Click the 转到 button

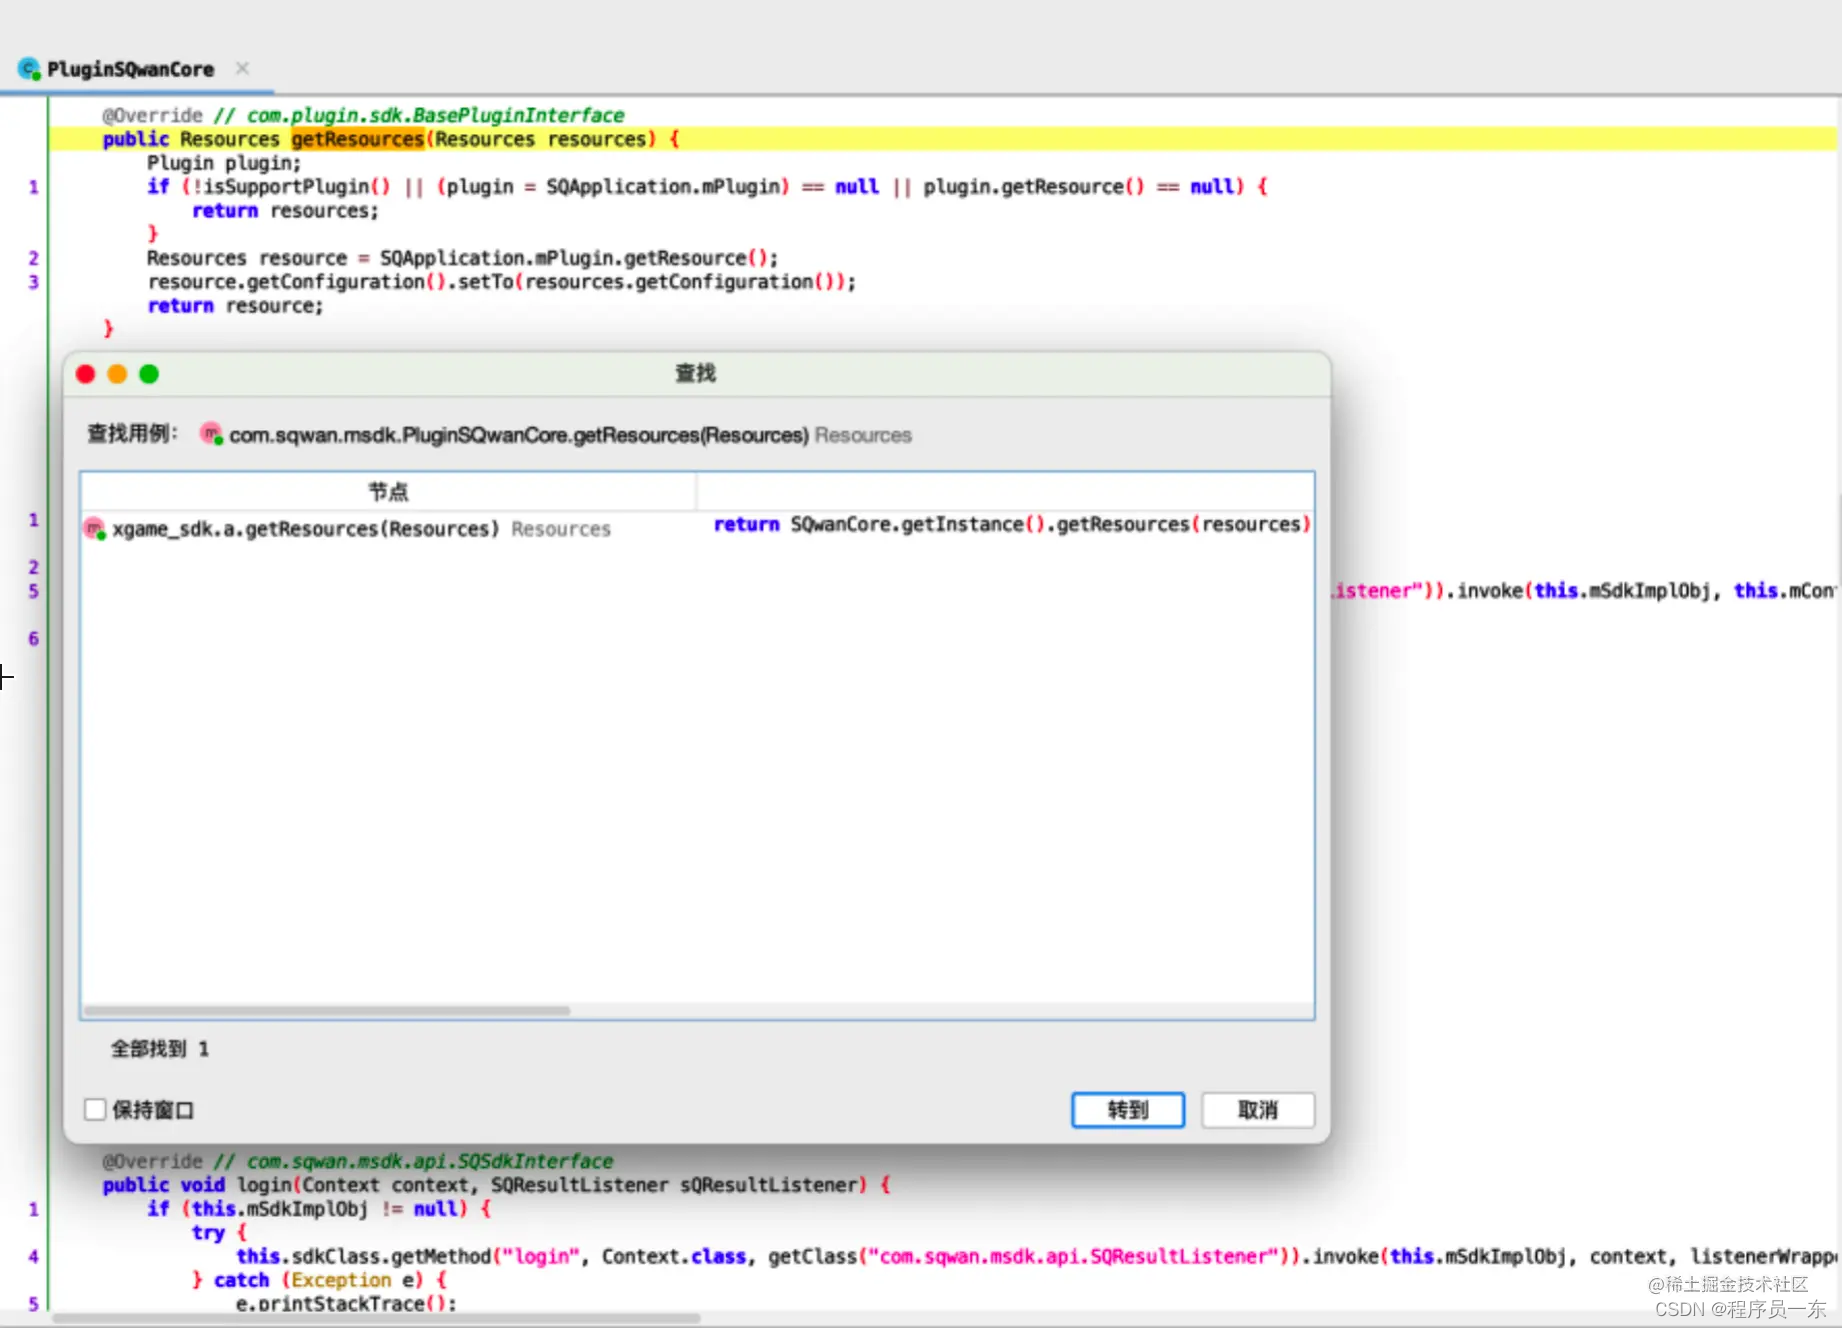pos(1128,1110)
